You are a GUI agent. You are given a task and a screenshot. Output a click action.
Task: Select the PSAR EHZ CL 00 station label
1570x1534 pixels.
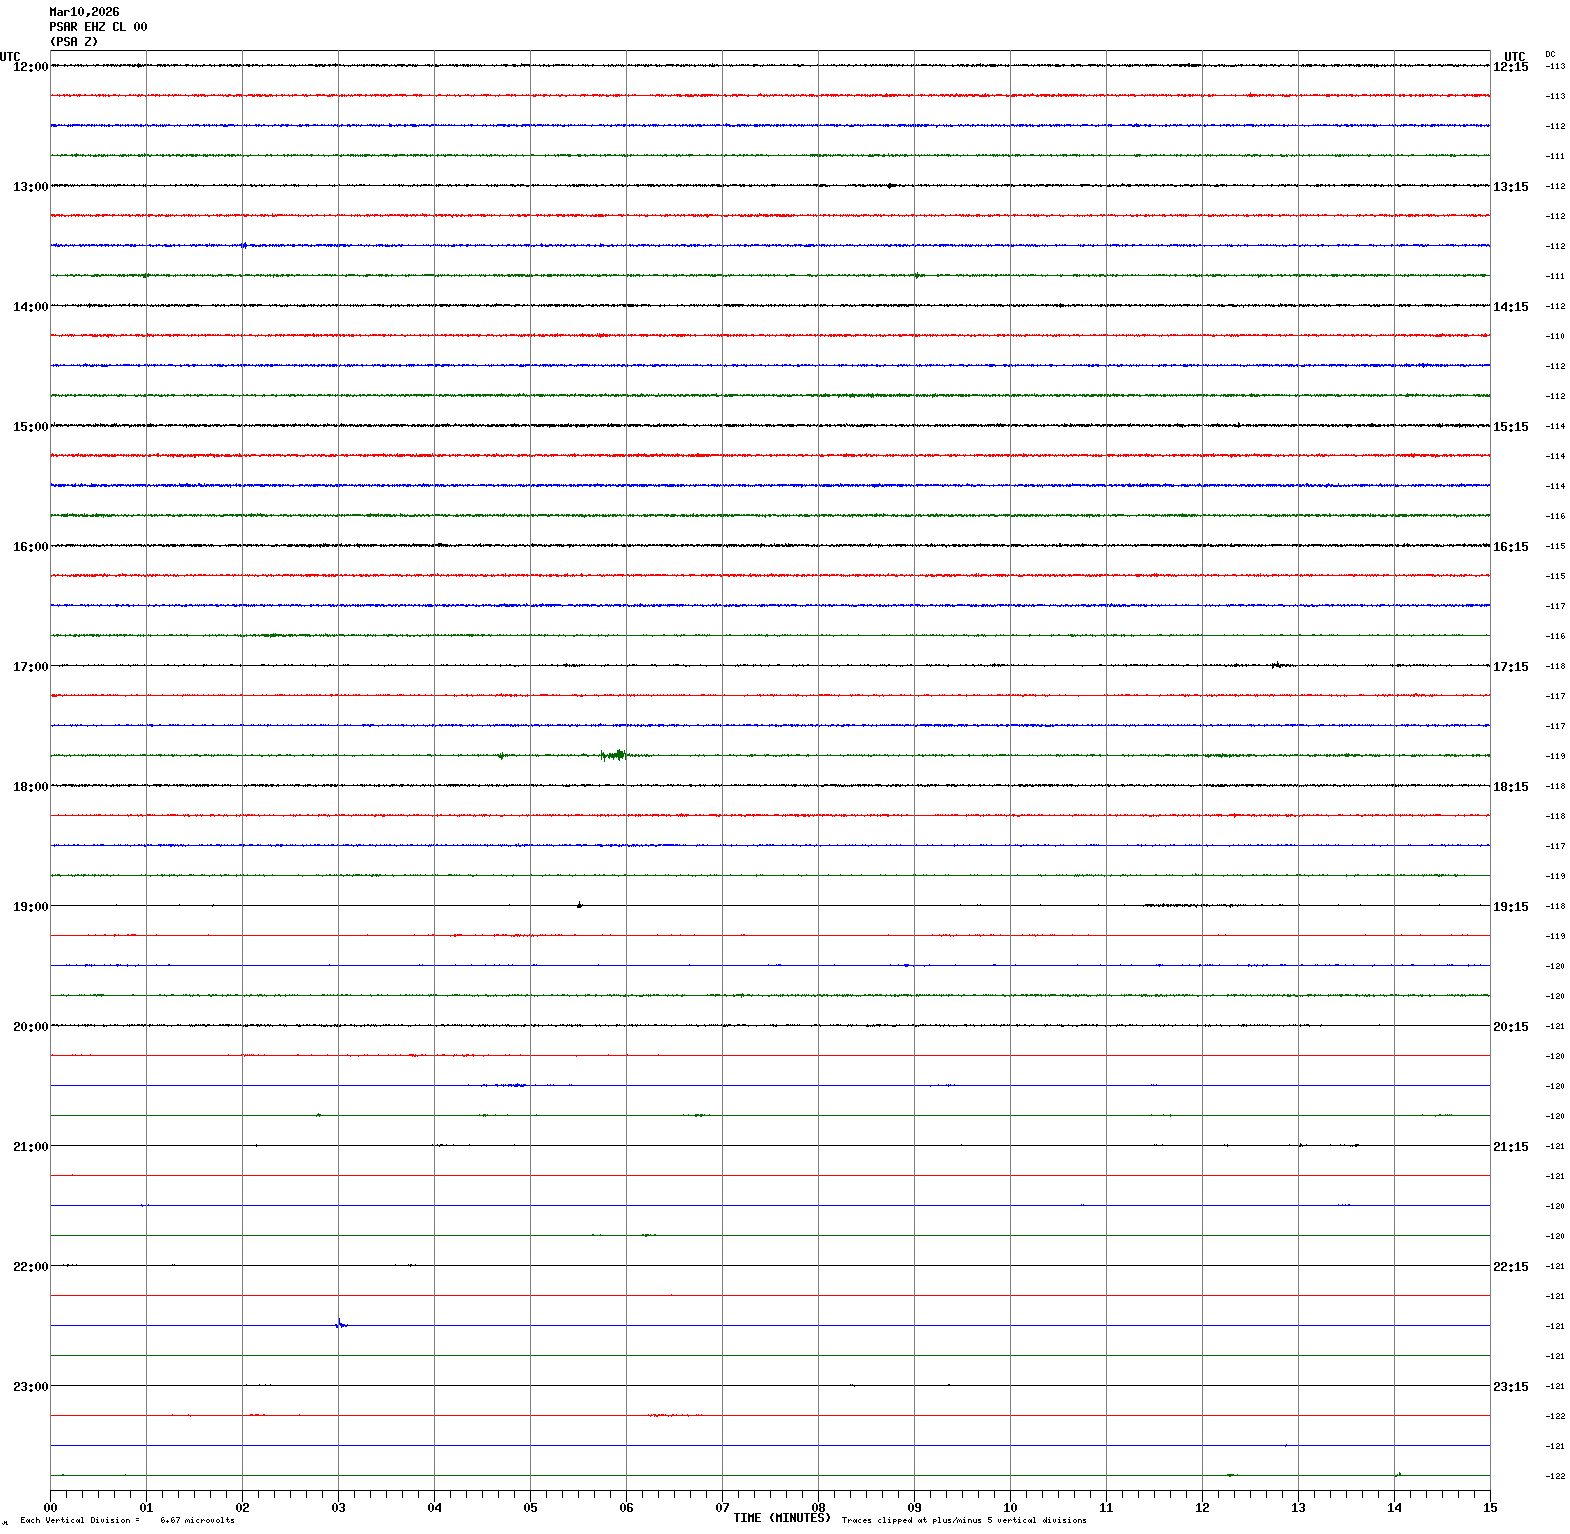[98, 27]
